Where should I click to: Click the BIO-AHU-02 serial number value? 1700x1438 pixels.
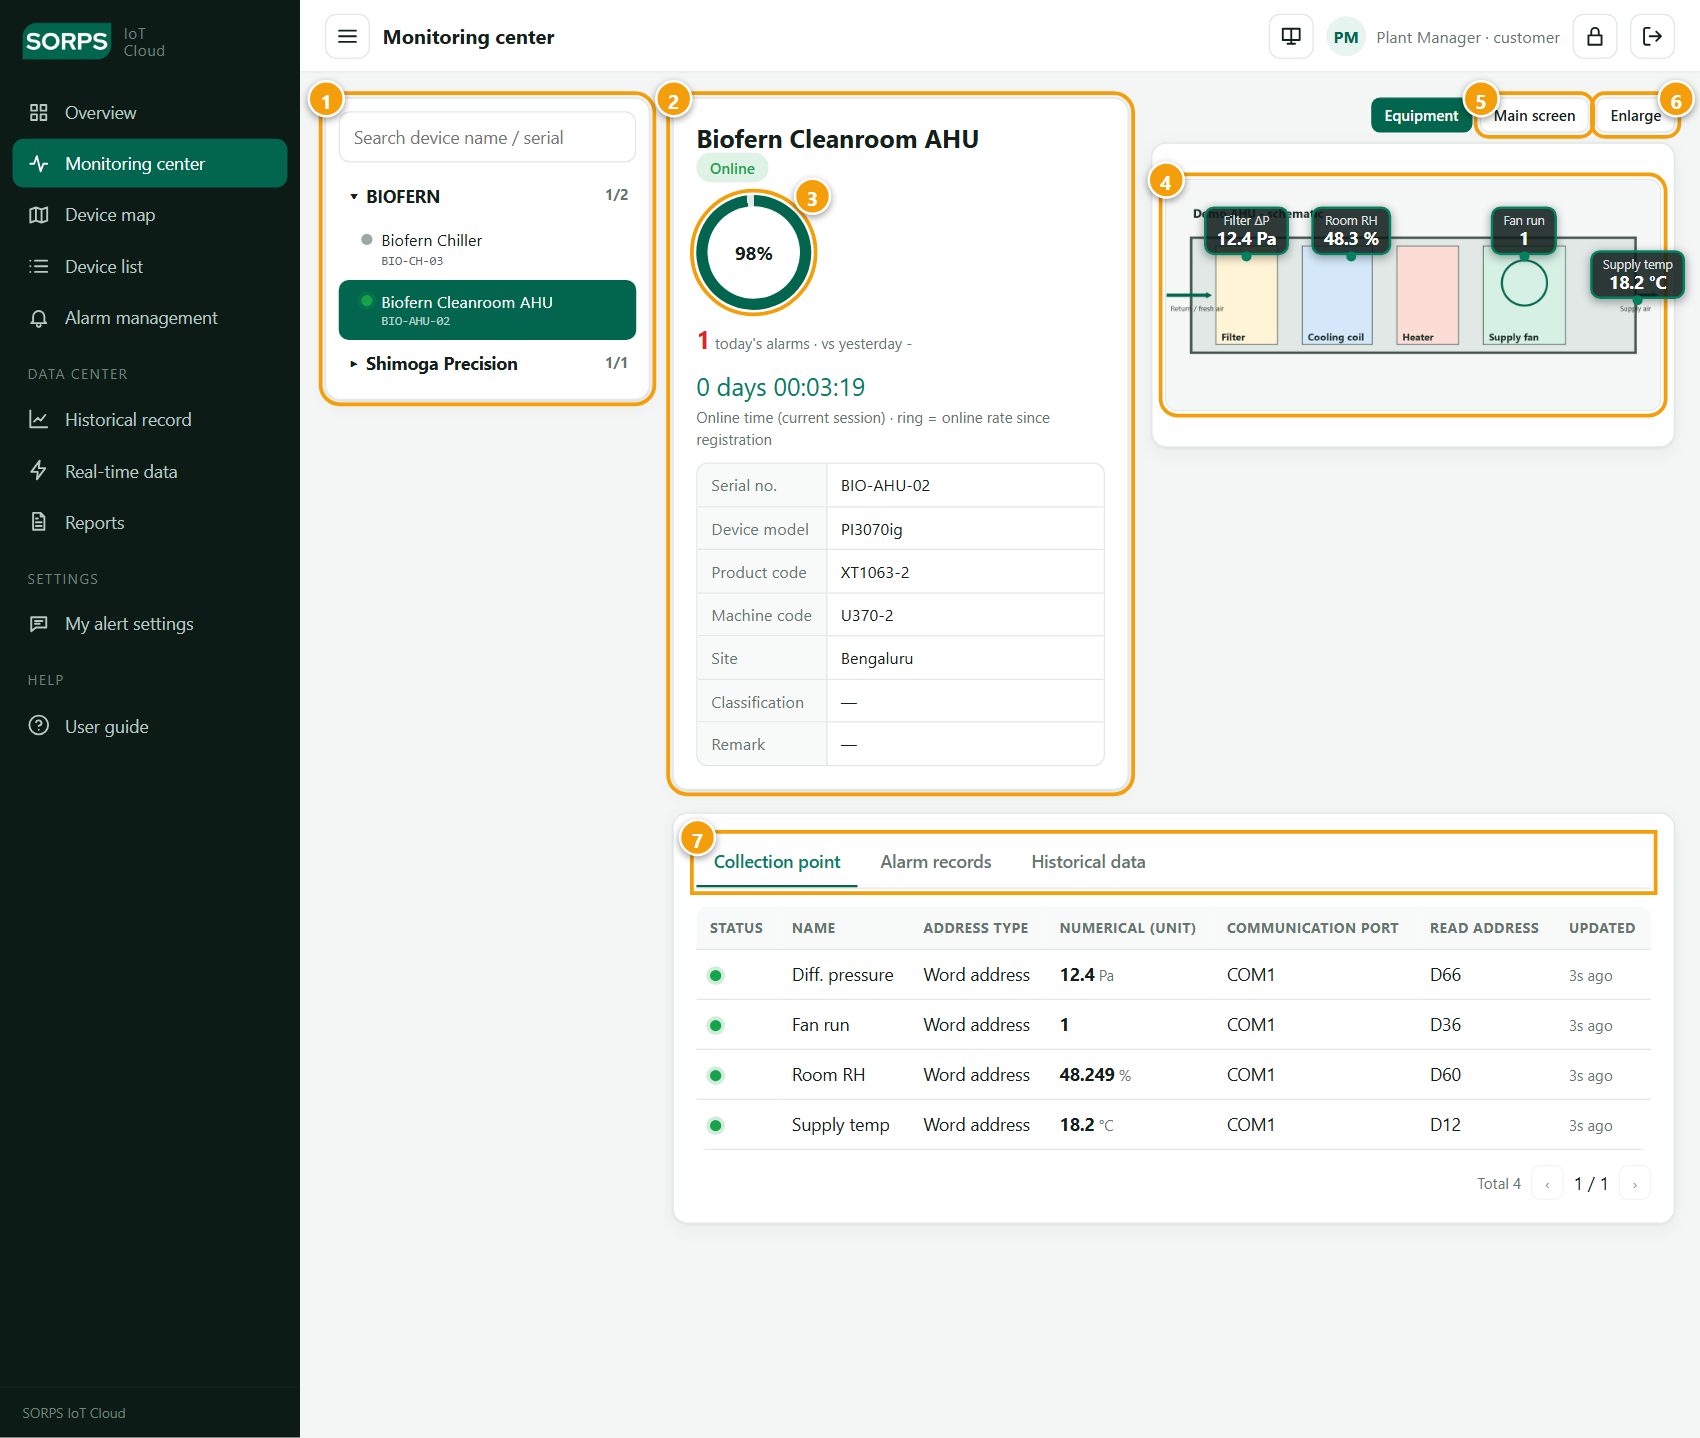[x=885, y=486]
